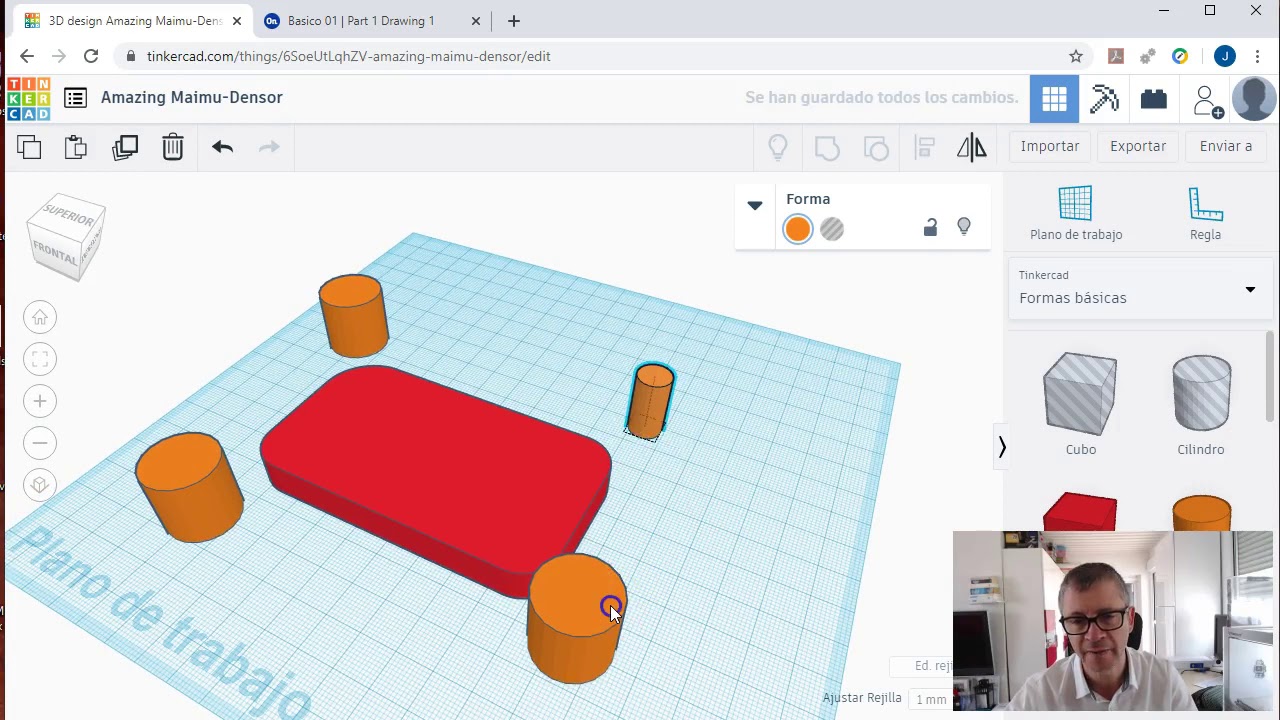The height and width of the screenshot is (720, 1280).
Task: Duplicate and repeat the selection
Action: click(x=125, y=147)
